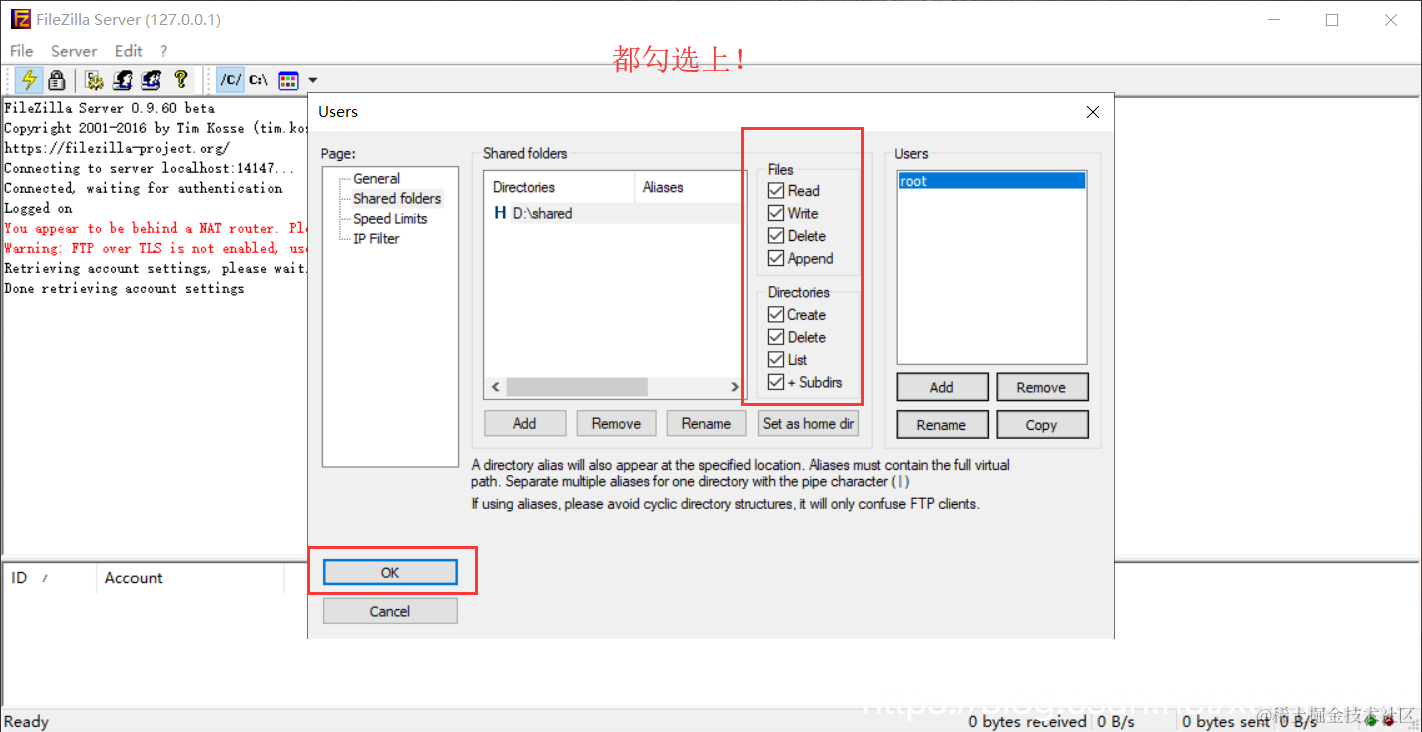Click the FileZilla Server title bar logo

pyautogui.click(x=20, y=19)
